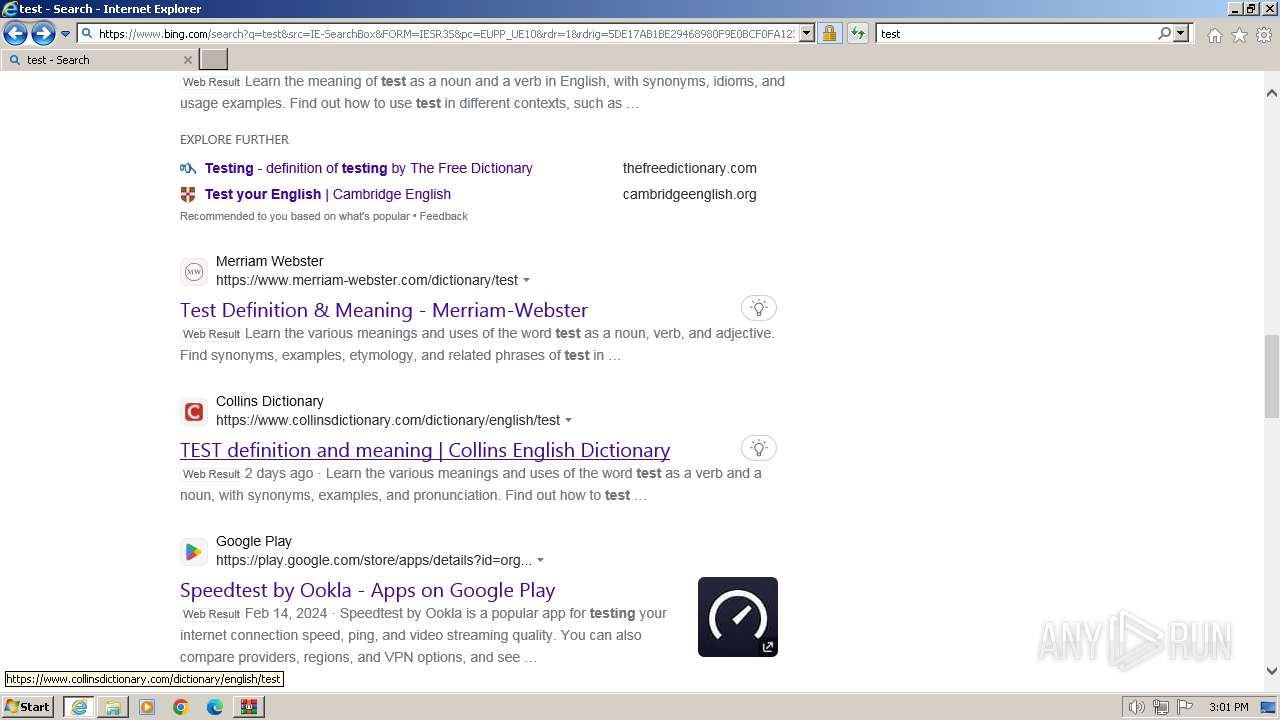Click lightbulb icon beside Merriam-Webster result
The width and height of the screenshot is (1280, 720).
[x=759, y=308]
